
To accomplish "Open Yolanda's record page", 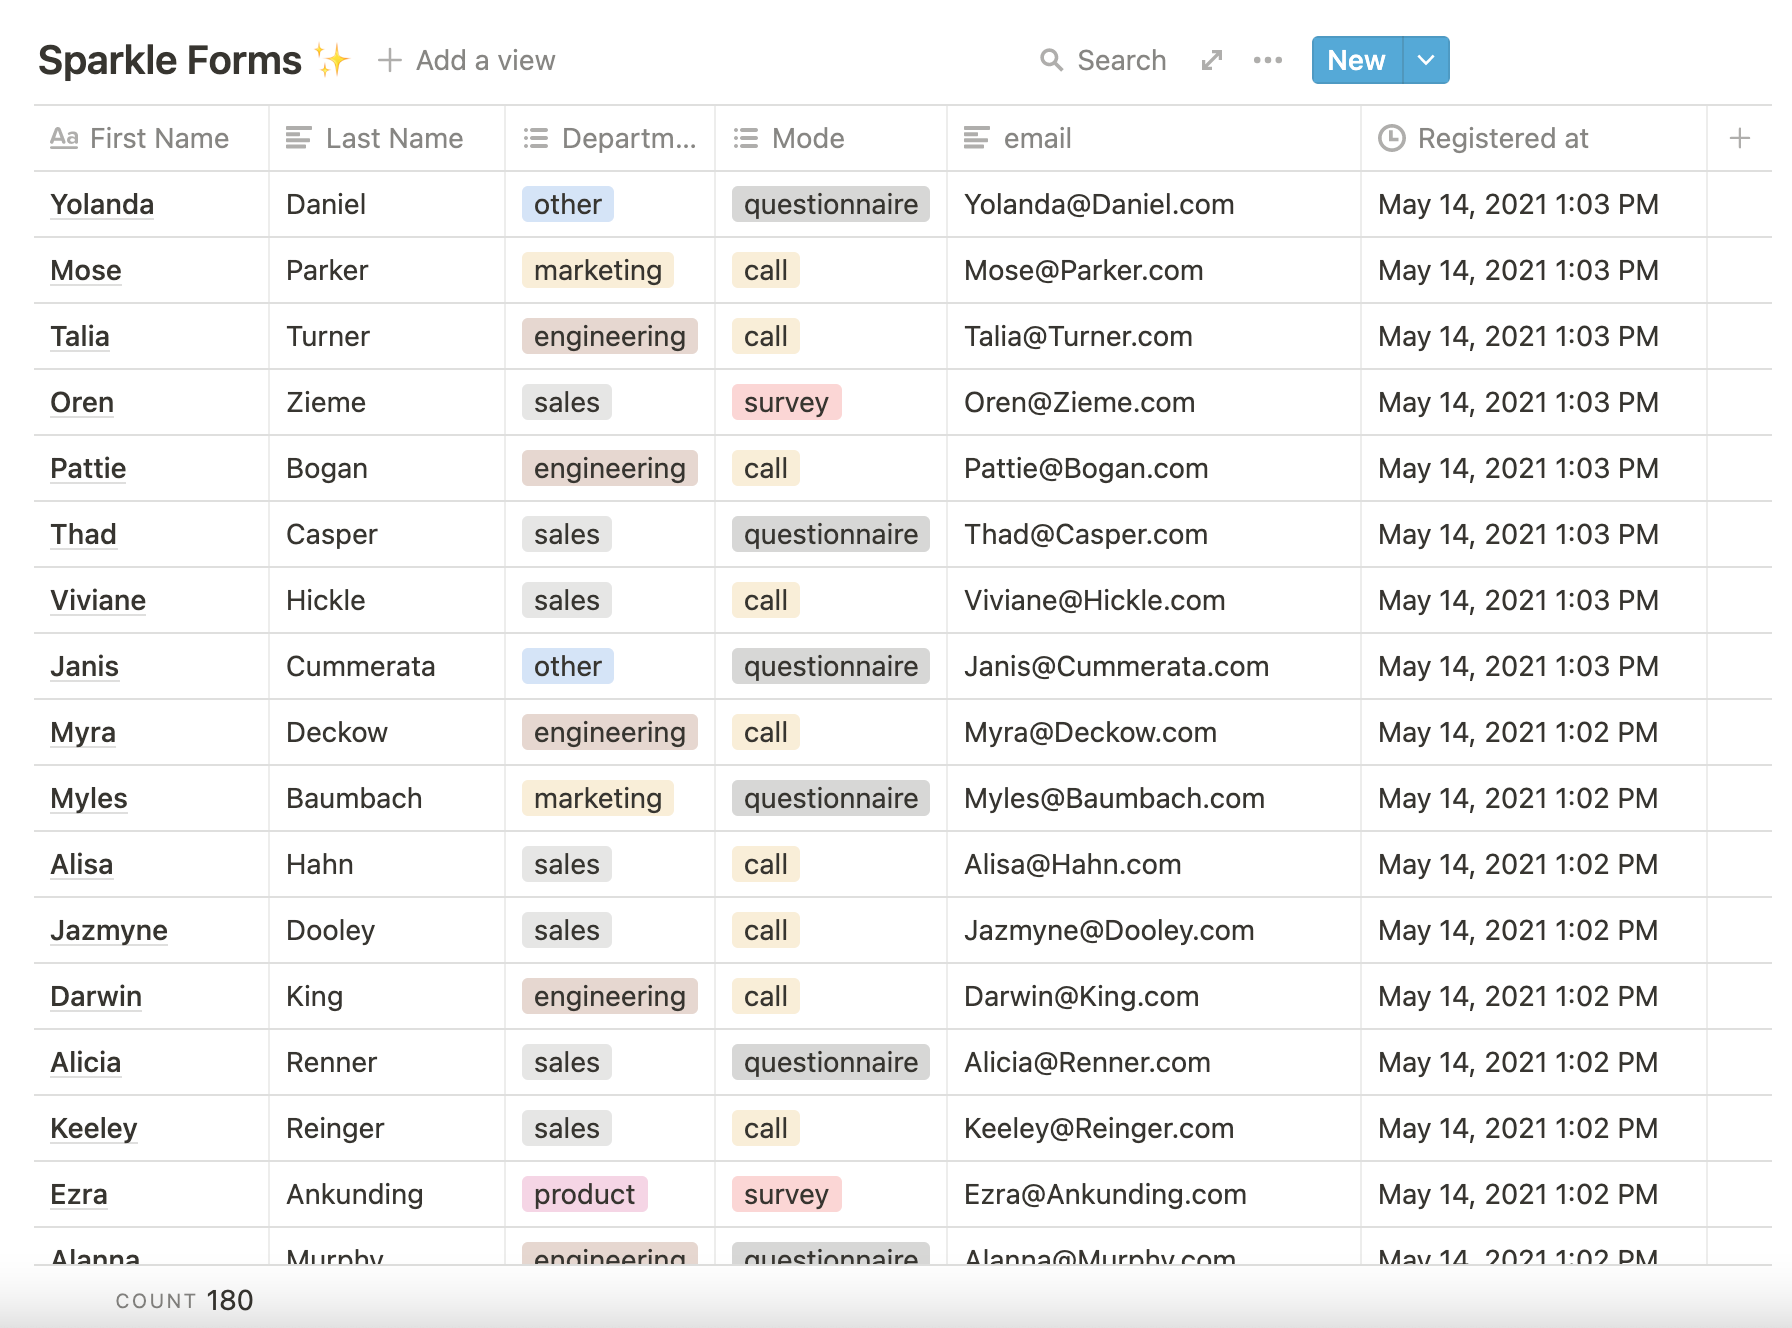I will coord(102,204).
